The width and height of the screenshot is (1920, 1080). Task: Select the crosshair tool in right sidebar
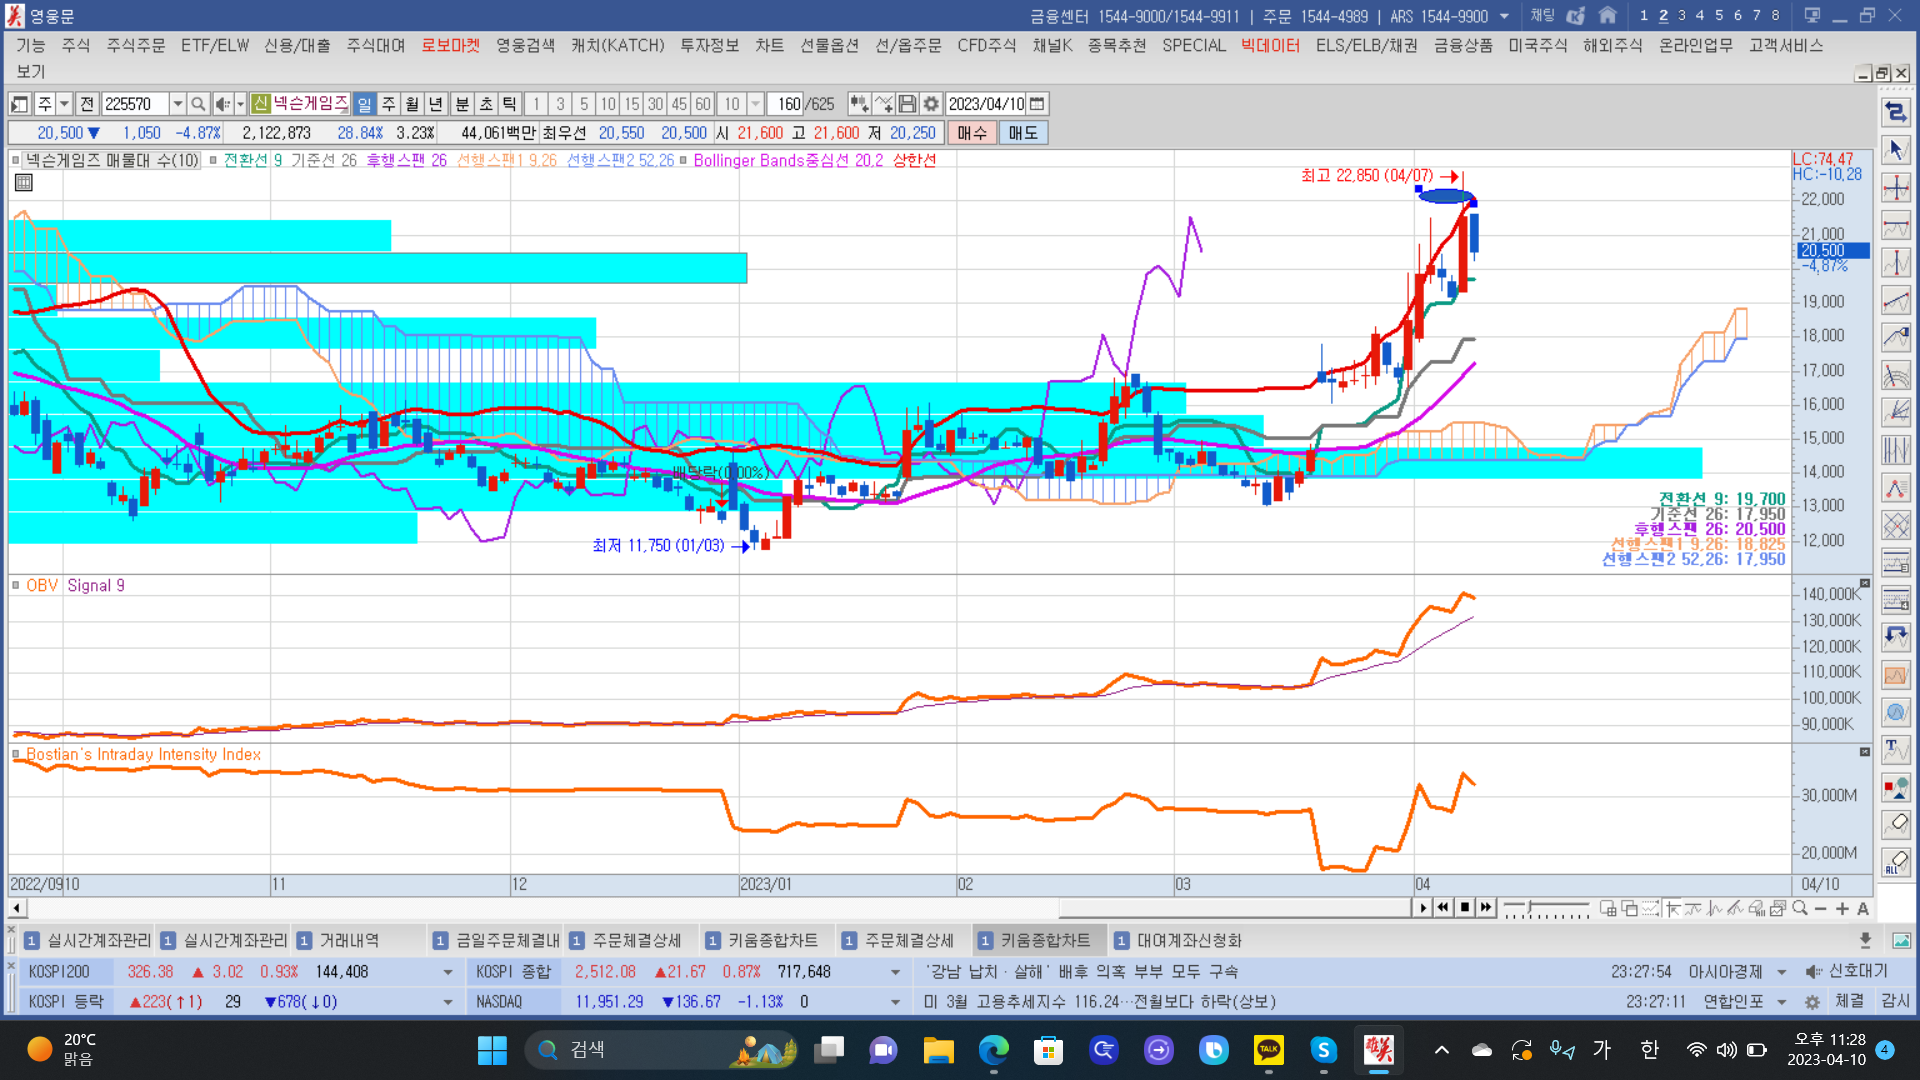[x=1896, y=188]
